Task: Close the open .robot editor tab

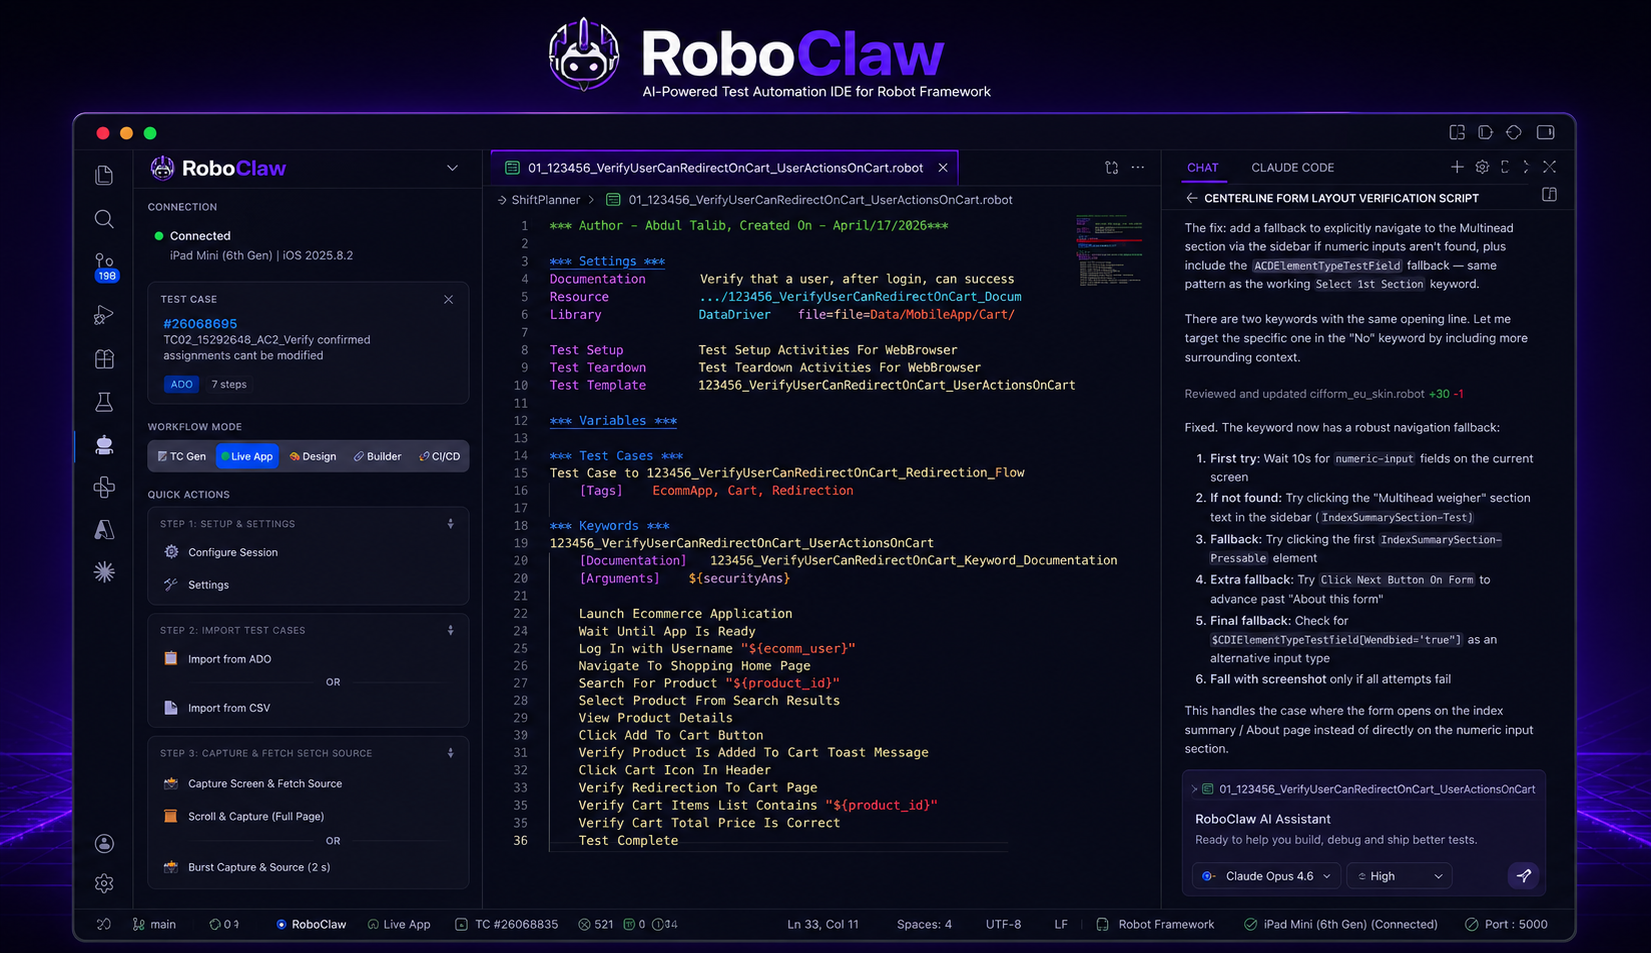Action: (943, 168)
